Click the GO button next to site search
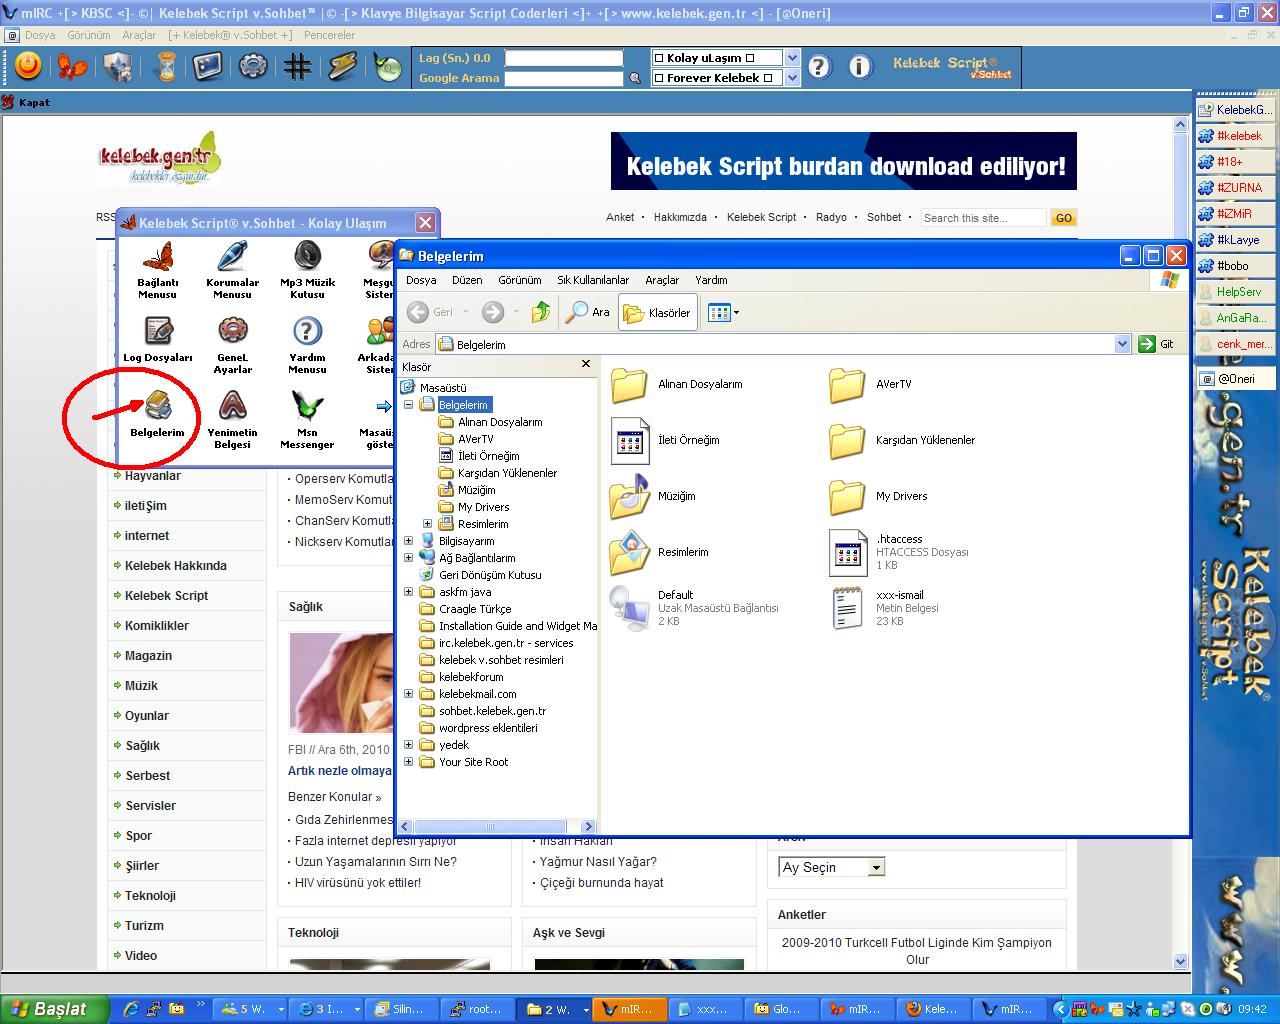Screen dimensions: 1280x1024 tap(1063, 218)
